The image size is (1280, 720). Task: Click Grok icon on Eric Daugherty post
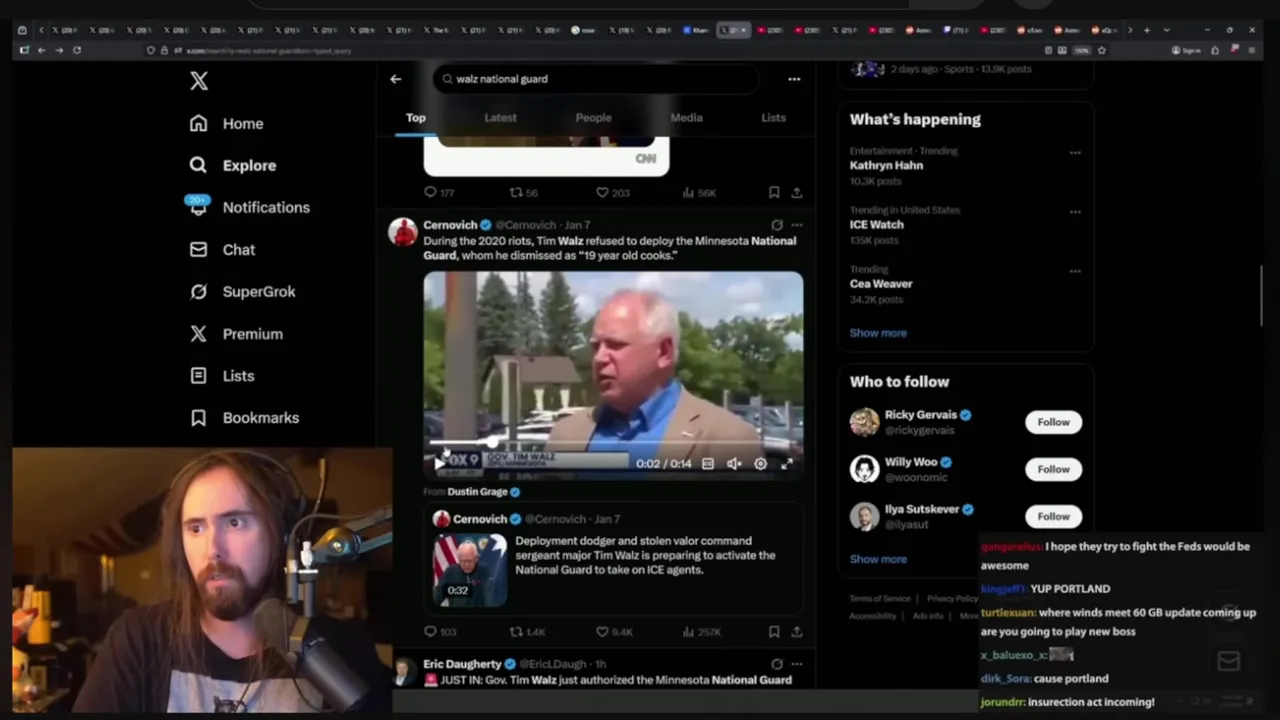(777, 664)
